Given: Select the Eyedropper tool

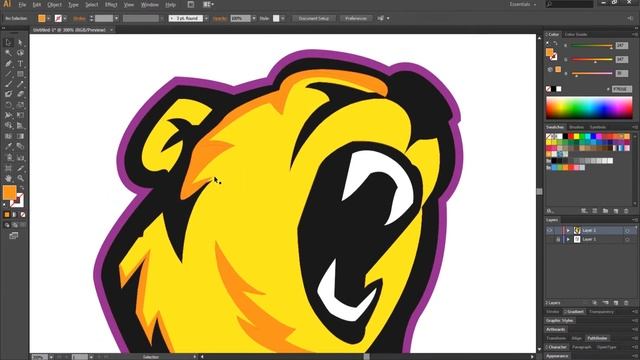Looking at the screenshot, I should (x=8, y=147).
